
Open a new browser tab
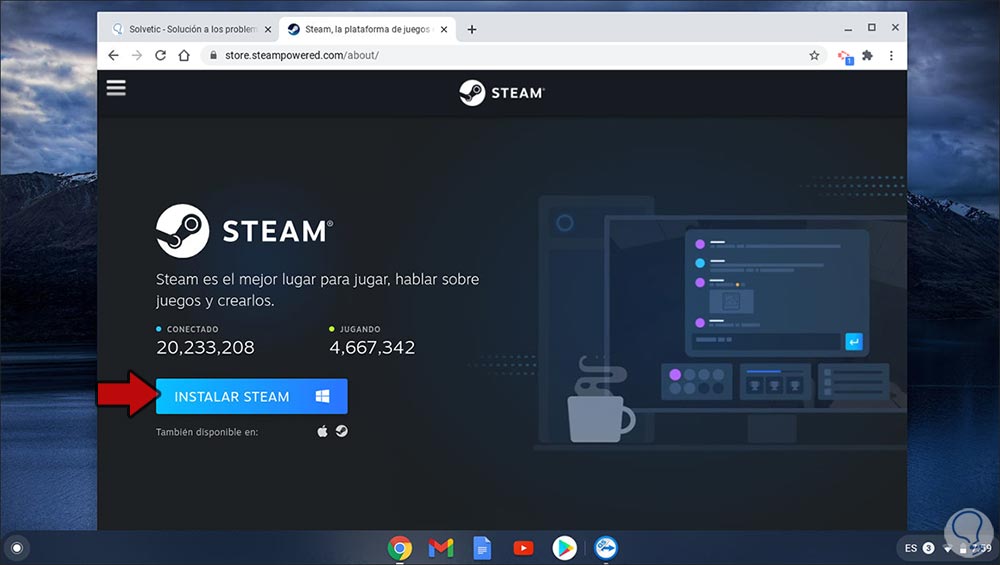point(472,29)
